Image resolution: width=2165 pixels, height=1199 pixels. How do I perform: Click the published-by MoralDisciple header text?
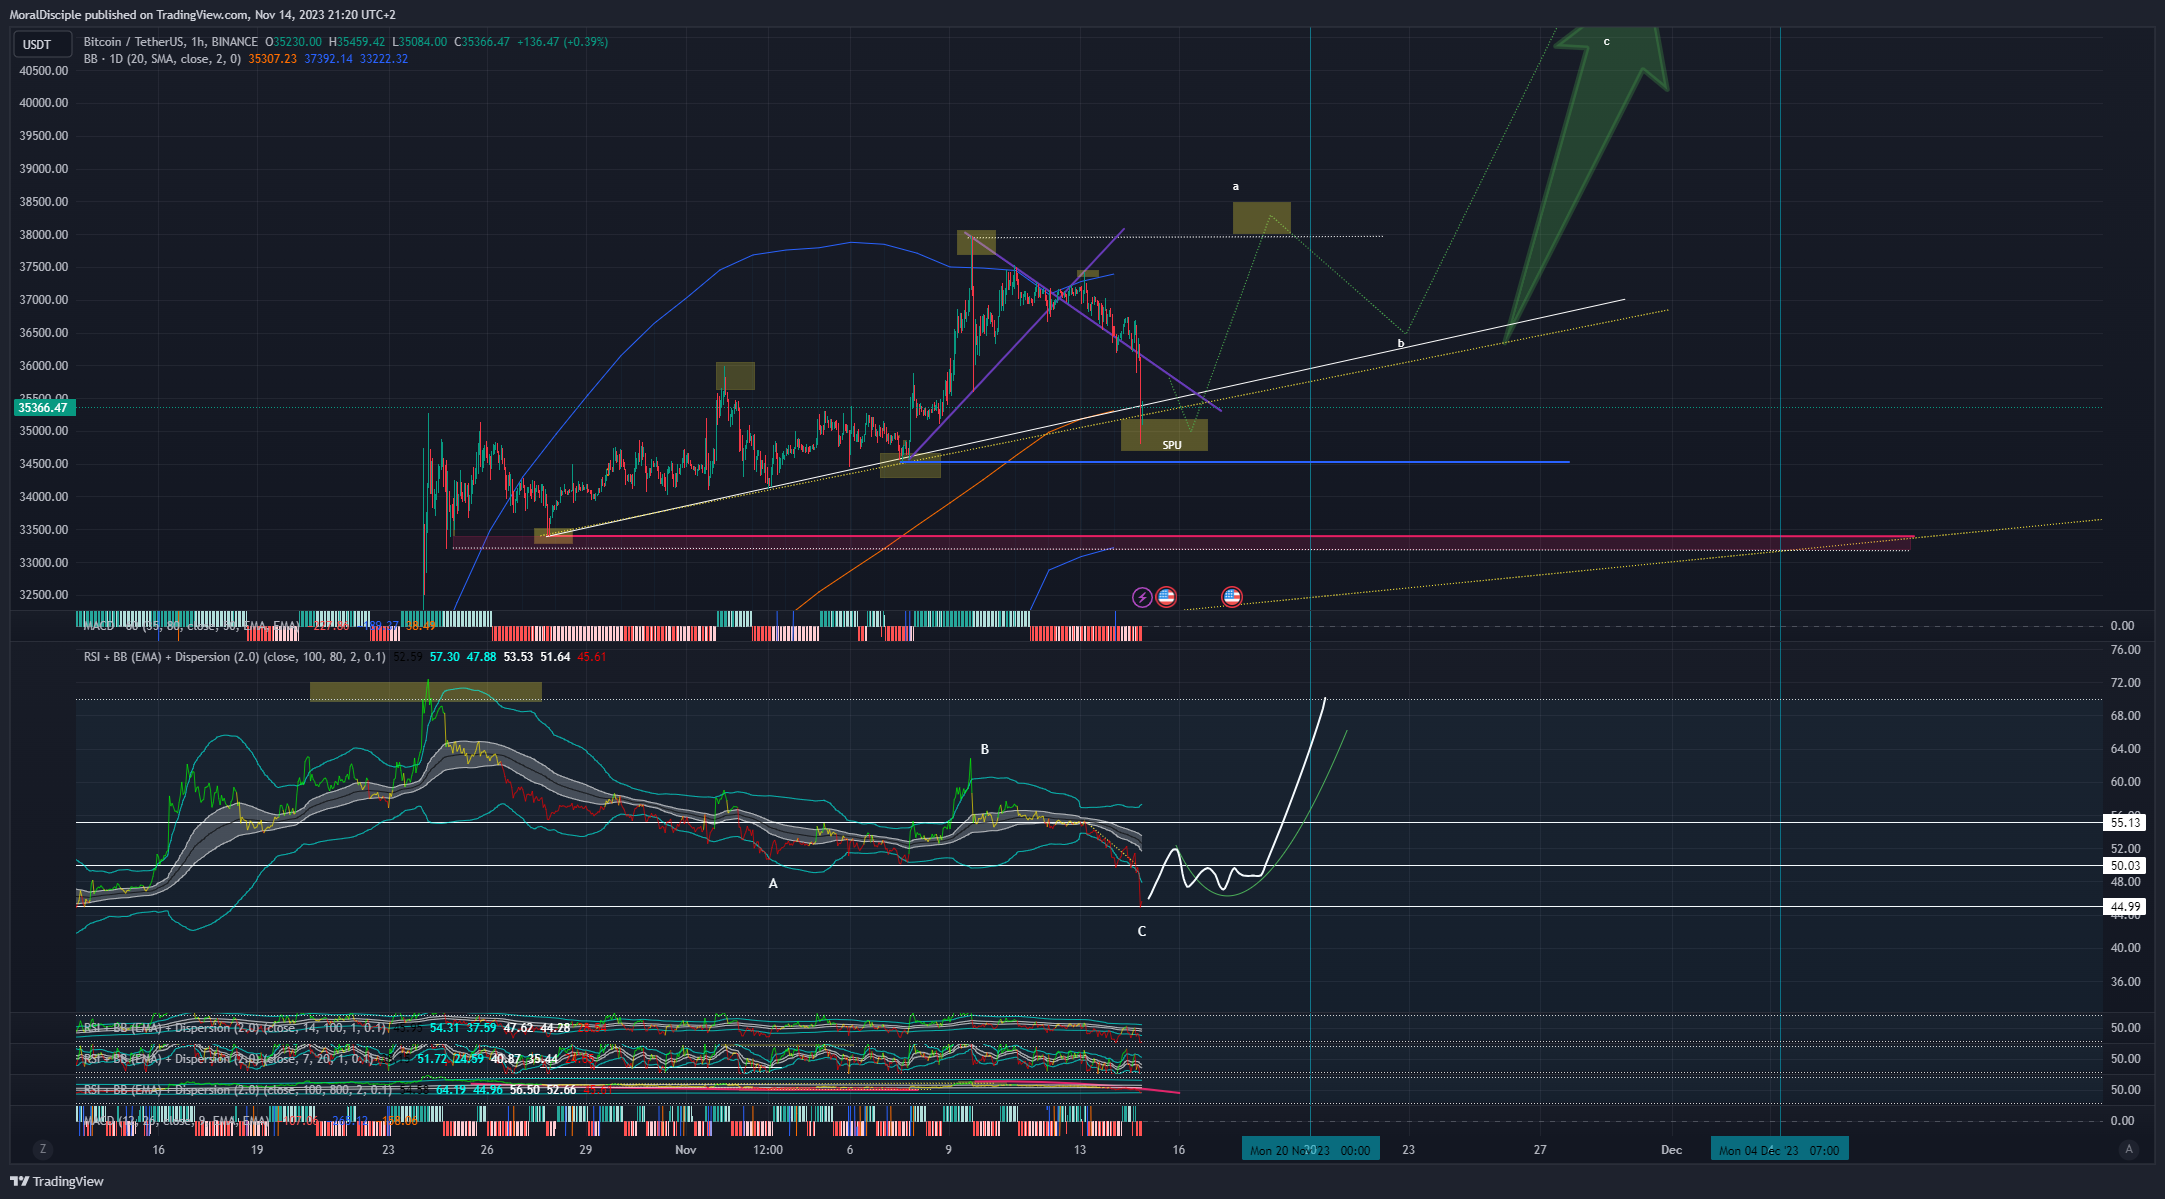pyautogui.click(x=202, y=15)
